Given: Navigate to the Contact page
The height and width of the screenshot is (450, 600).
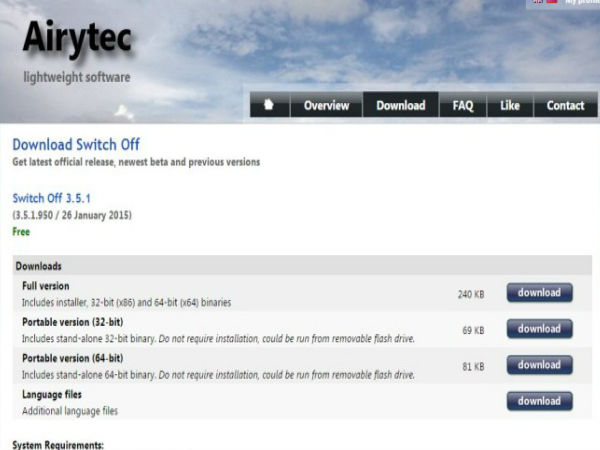Looking at the screenshot, I should click(x=565, y=105).
